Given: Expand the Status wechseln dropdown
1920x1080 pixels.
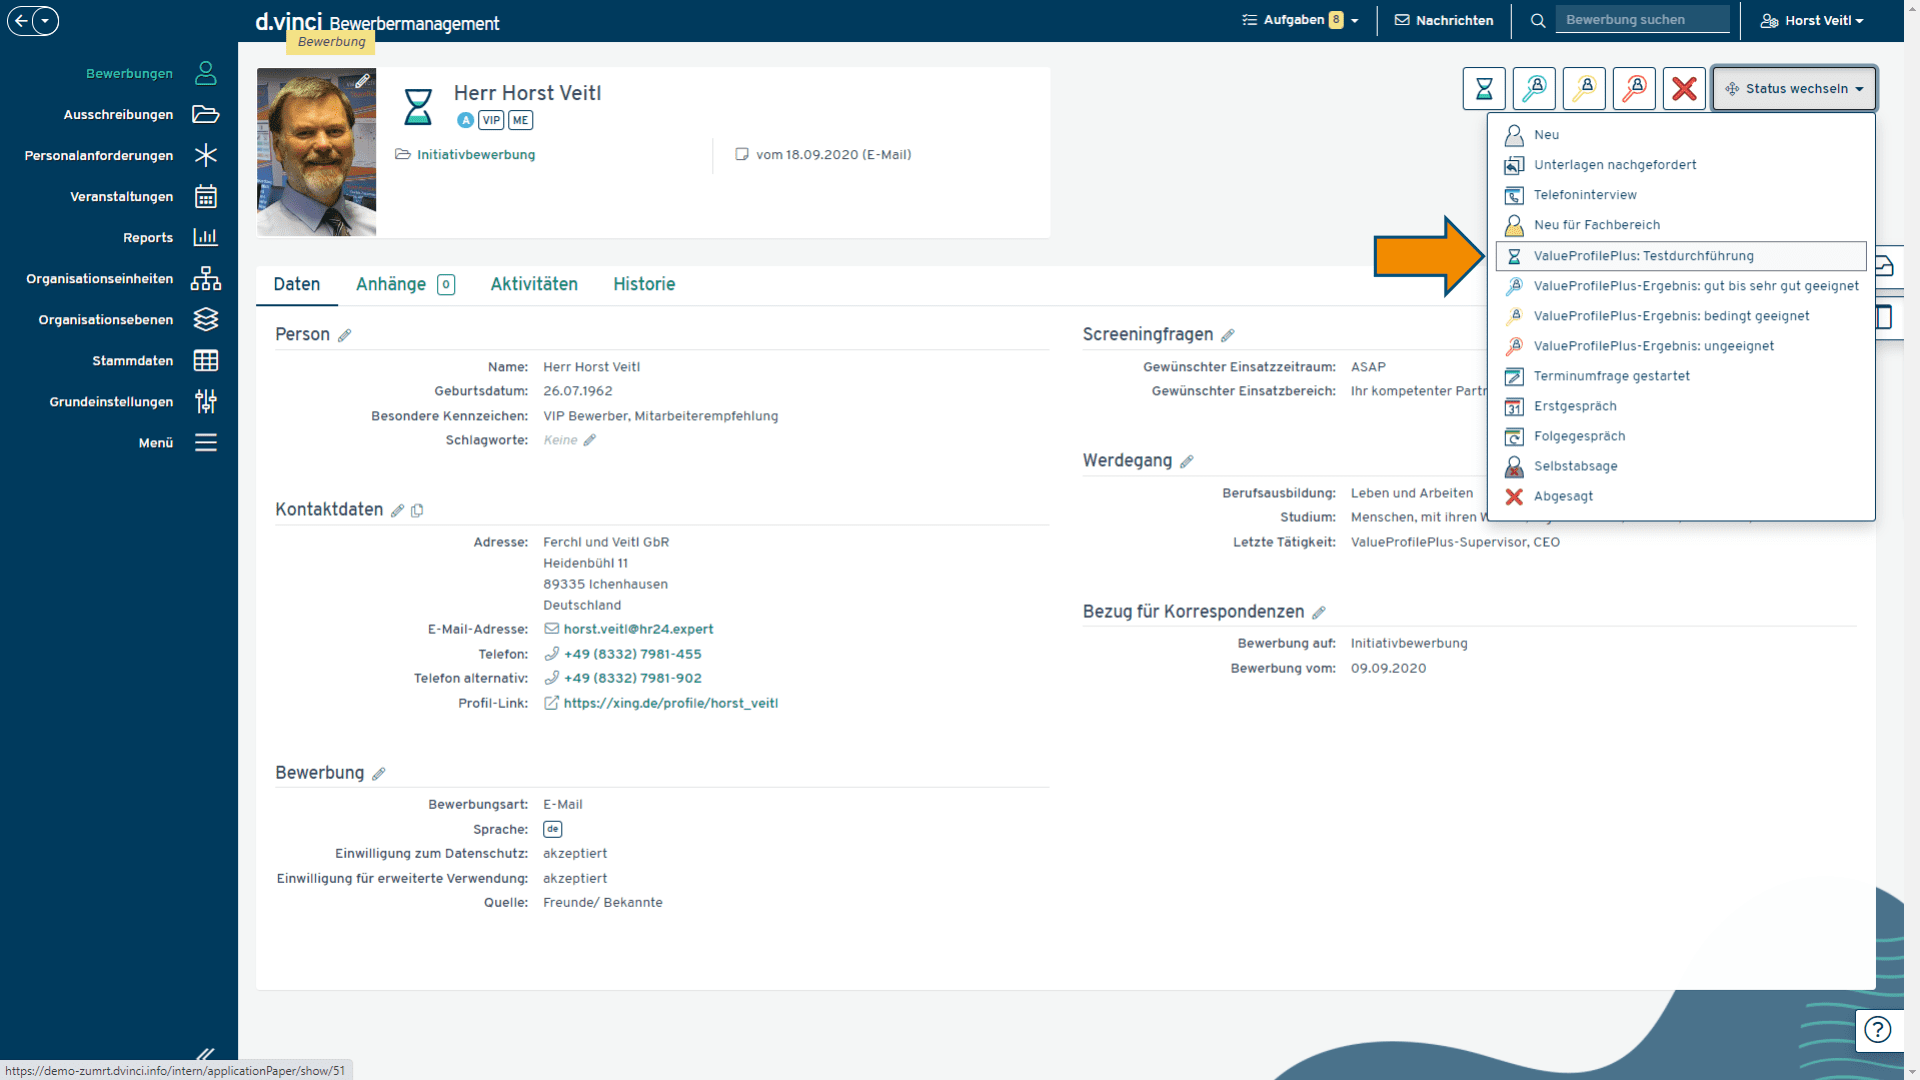Looking at the screenshot, I should (1795, 89).
